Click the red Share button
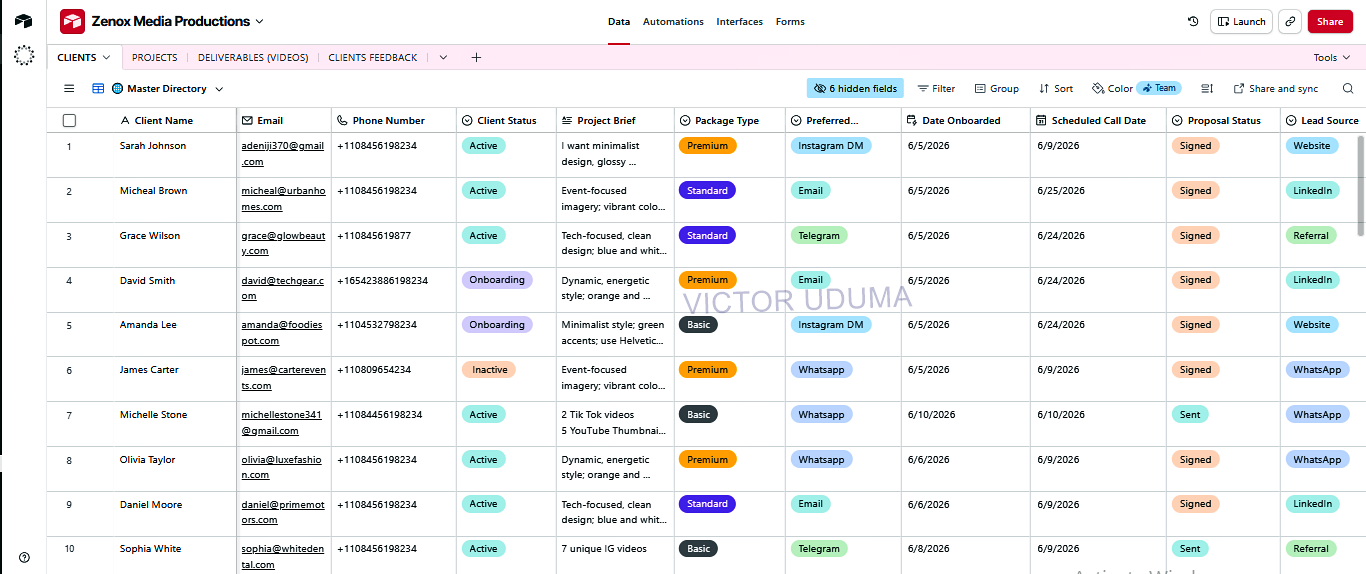The height and width of the screenshot is (574, 1366). [x=1330, y=21]
